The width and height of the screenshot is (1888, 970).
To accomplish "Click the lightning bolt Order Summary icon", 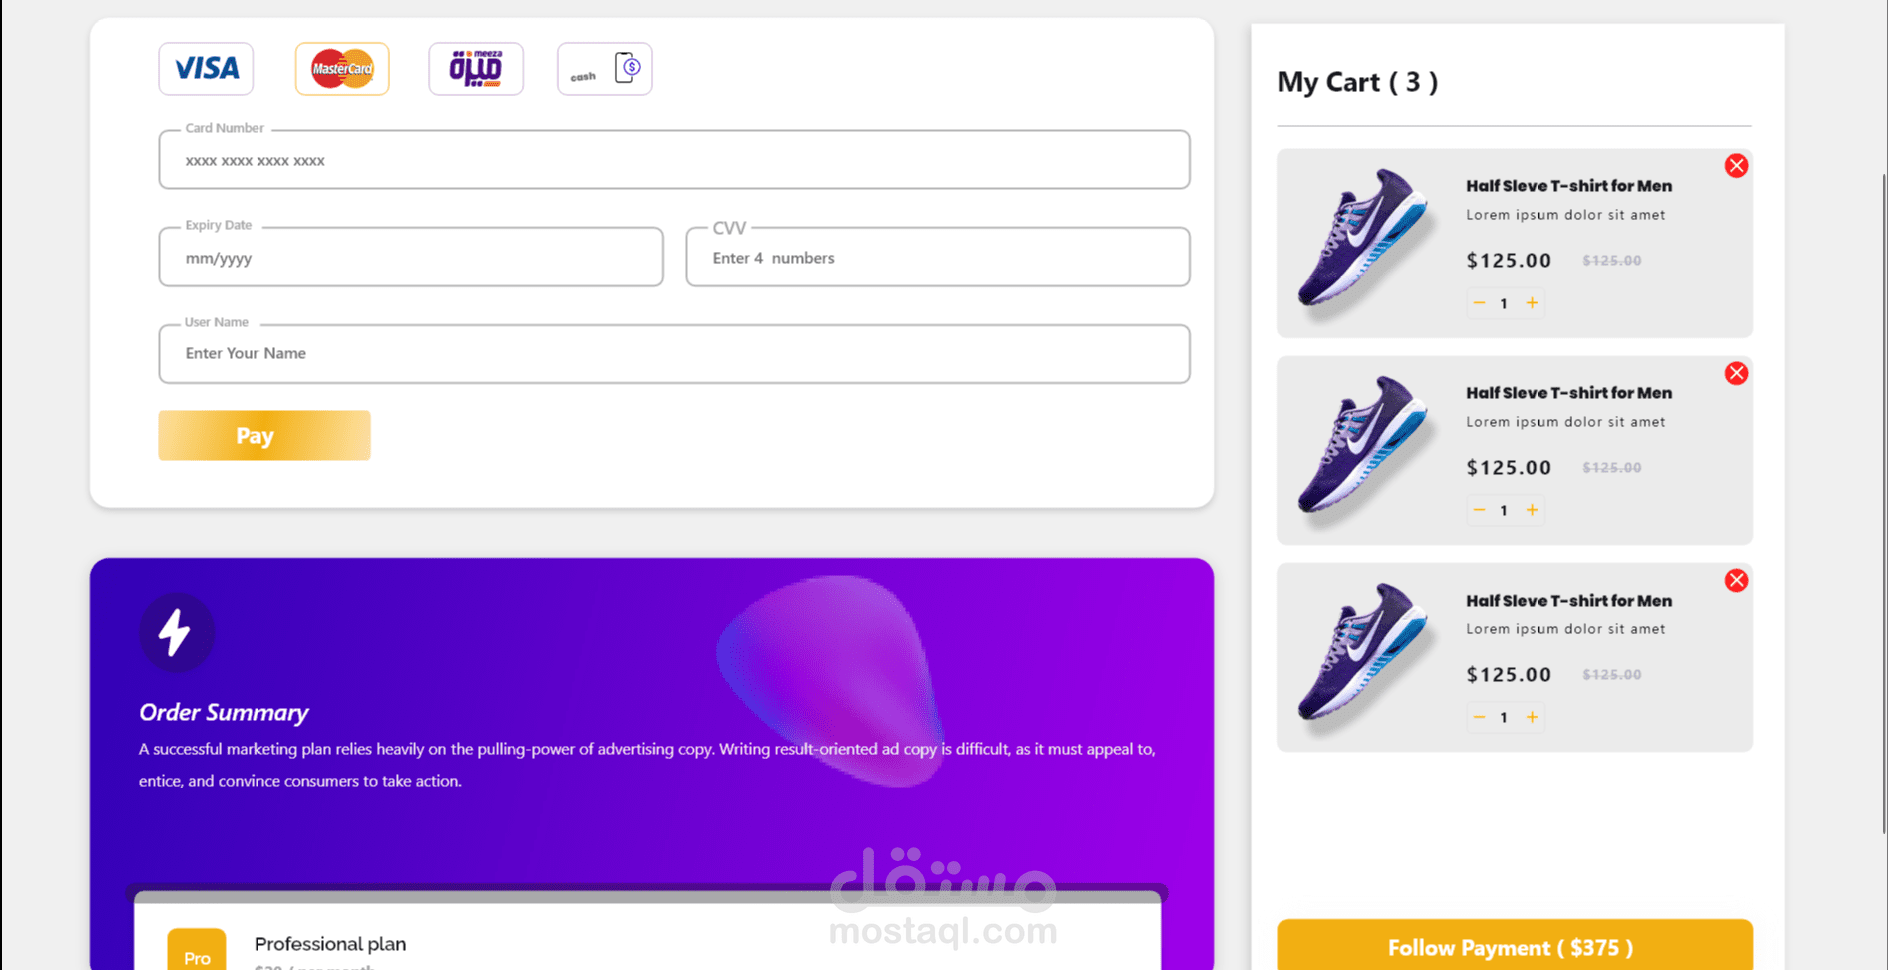I will coord(176,632).
